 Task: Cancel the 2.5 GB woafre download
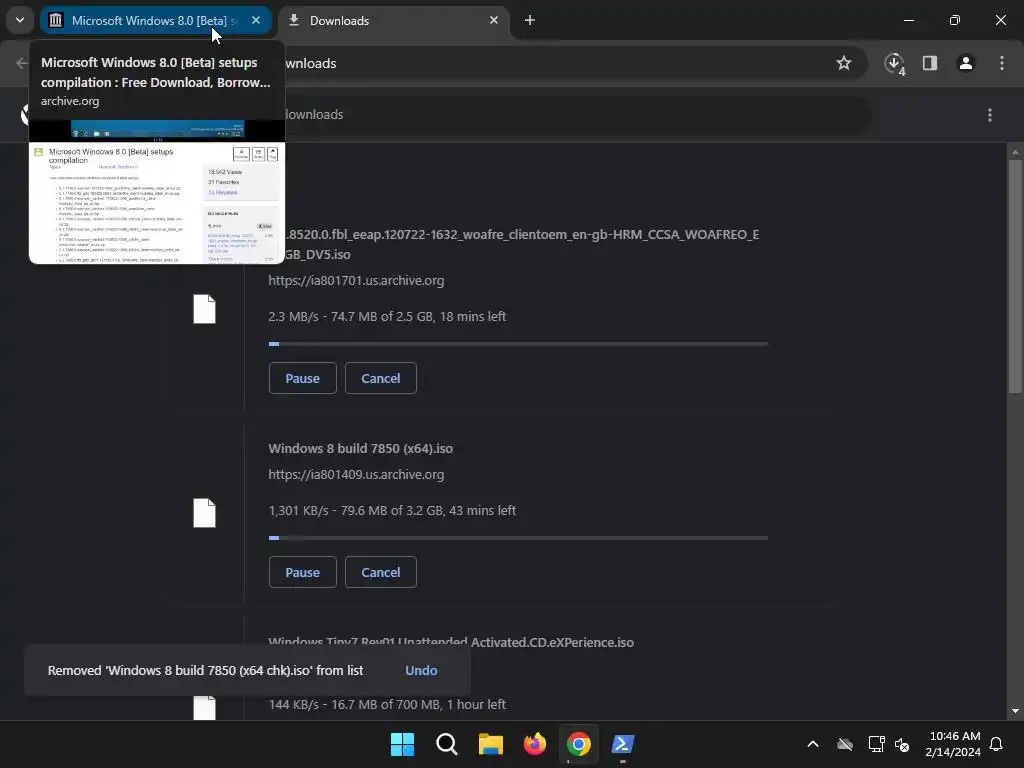click(x=381, y=378)
